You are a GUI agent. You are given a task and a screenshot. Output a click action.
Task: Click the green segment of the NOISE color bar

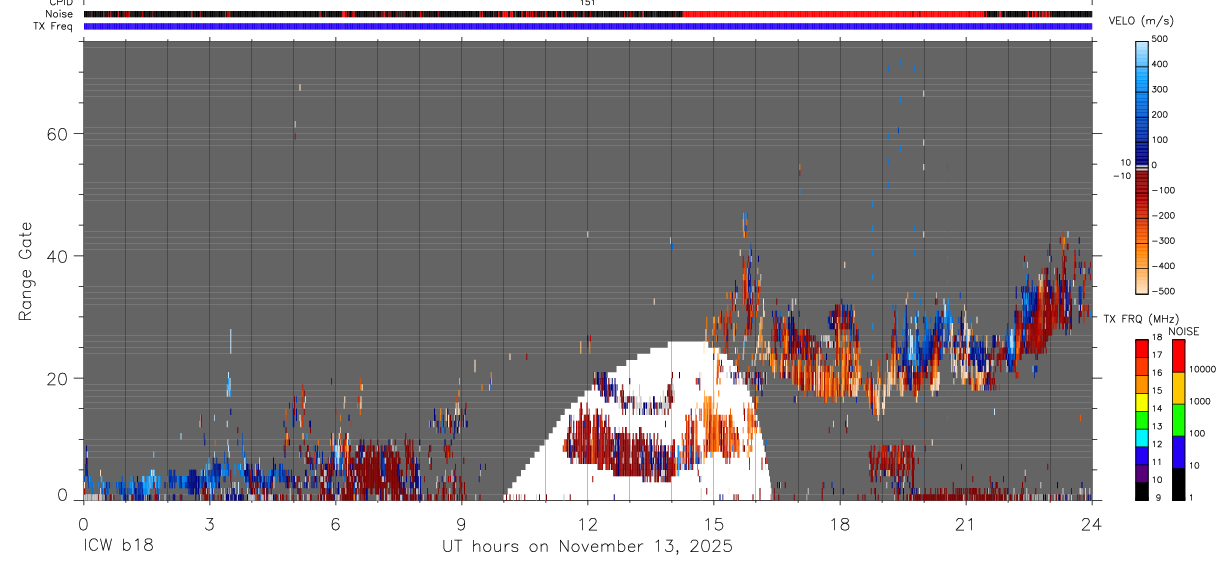(1177, 419)
